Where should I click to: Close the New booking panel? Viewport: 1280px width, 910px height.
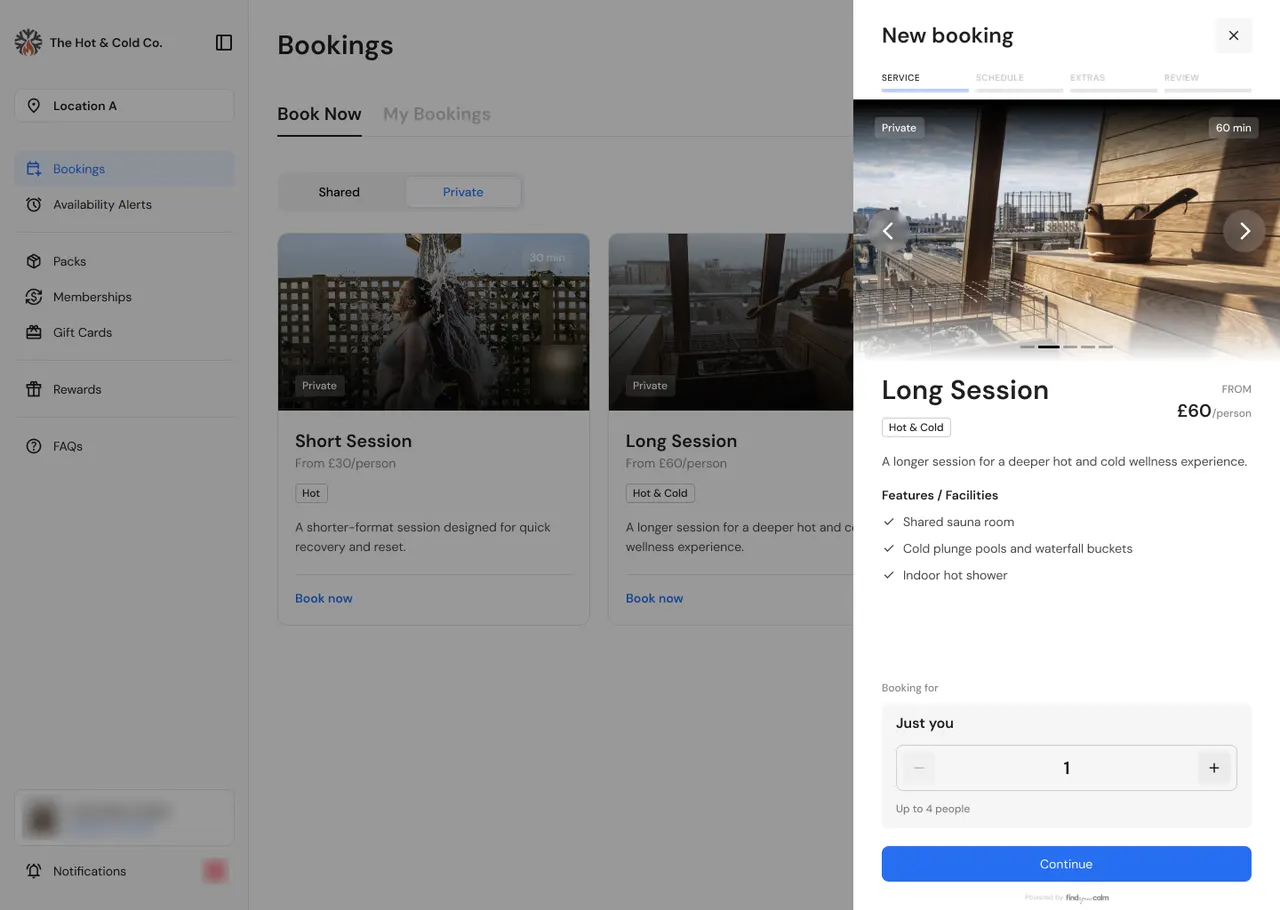pyautogui.click(x=1233, y=35)
